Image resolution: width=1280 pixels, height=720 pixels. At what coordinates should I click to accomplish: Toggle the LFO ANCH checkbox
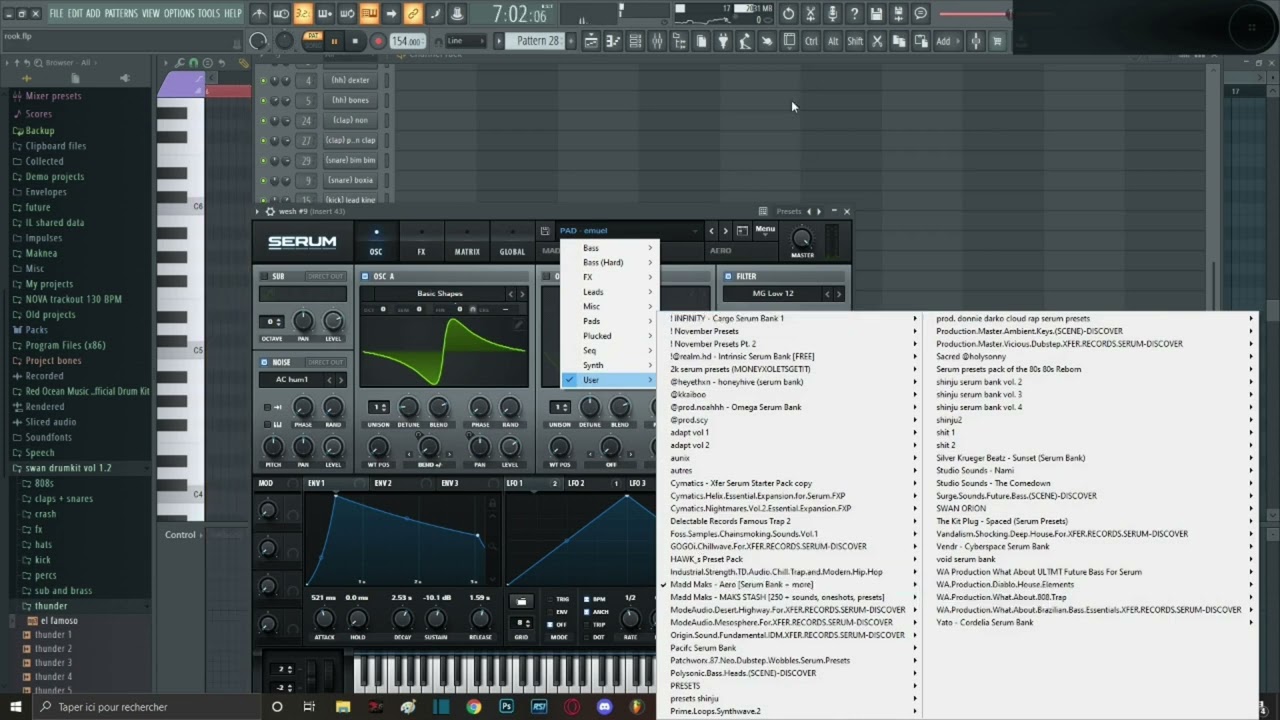[x=588, y=612]
